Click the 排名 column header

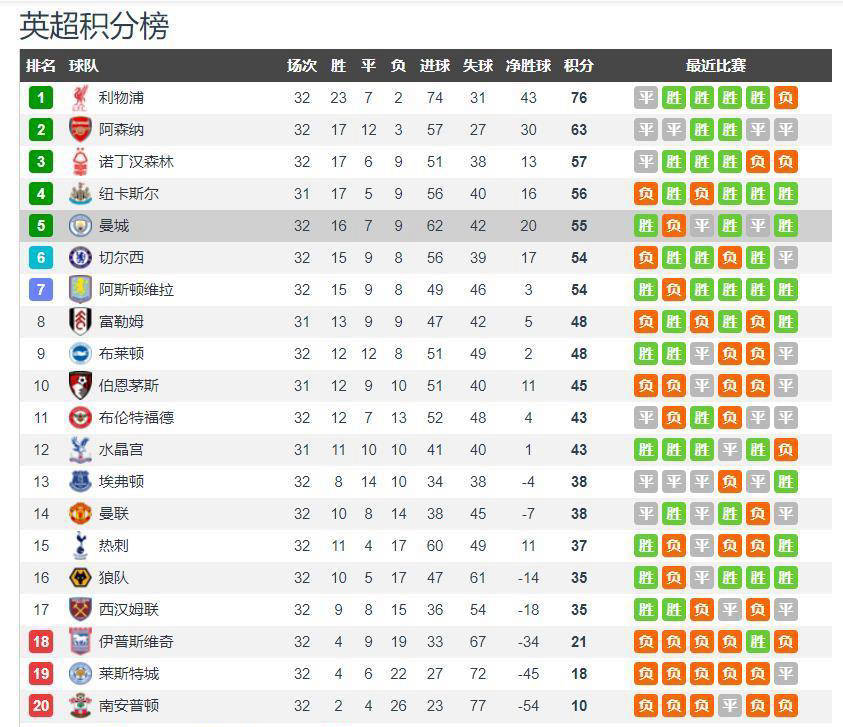pos(41,66)
